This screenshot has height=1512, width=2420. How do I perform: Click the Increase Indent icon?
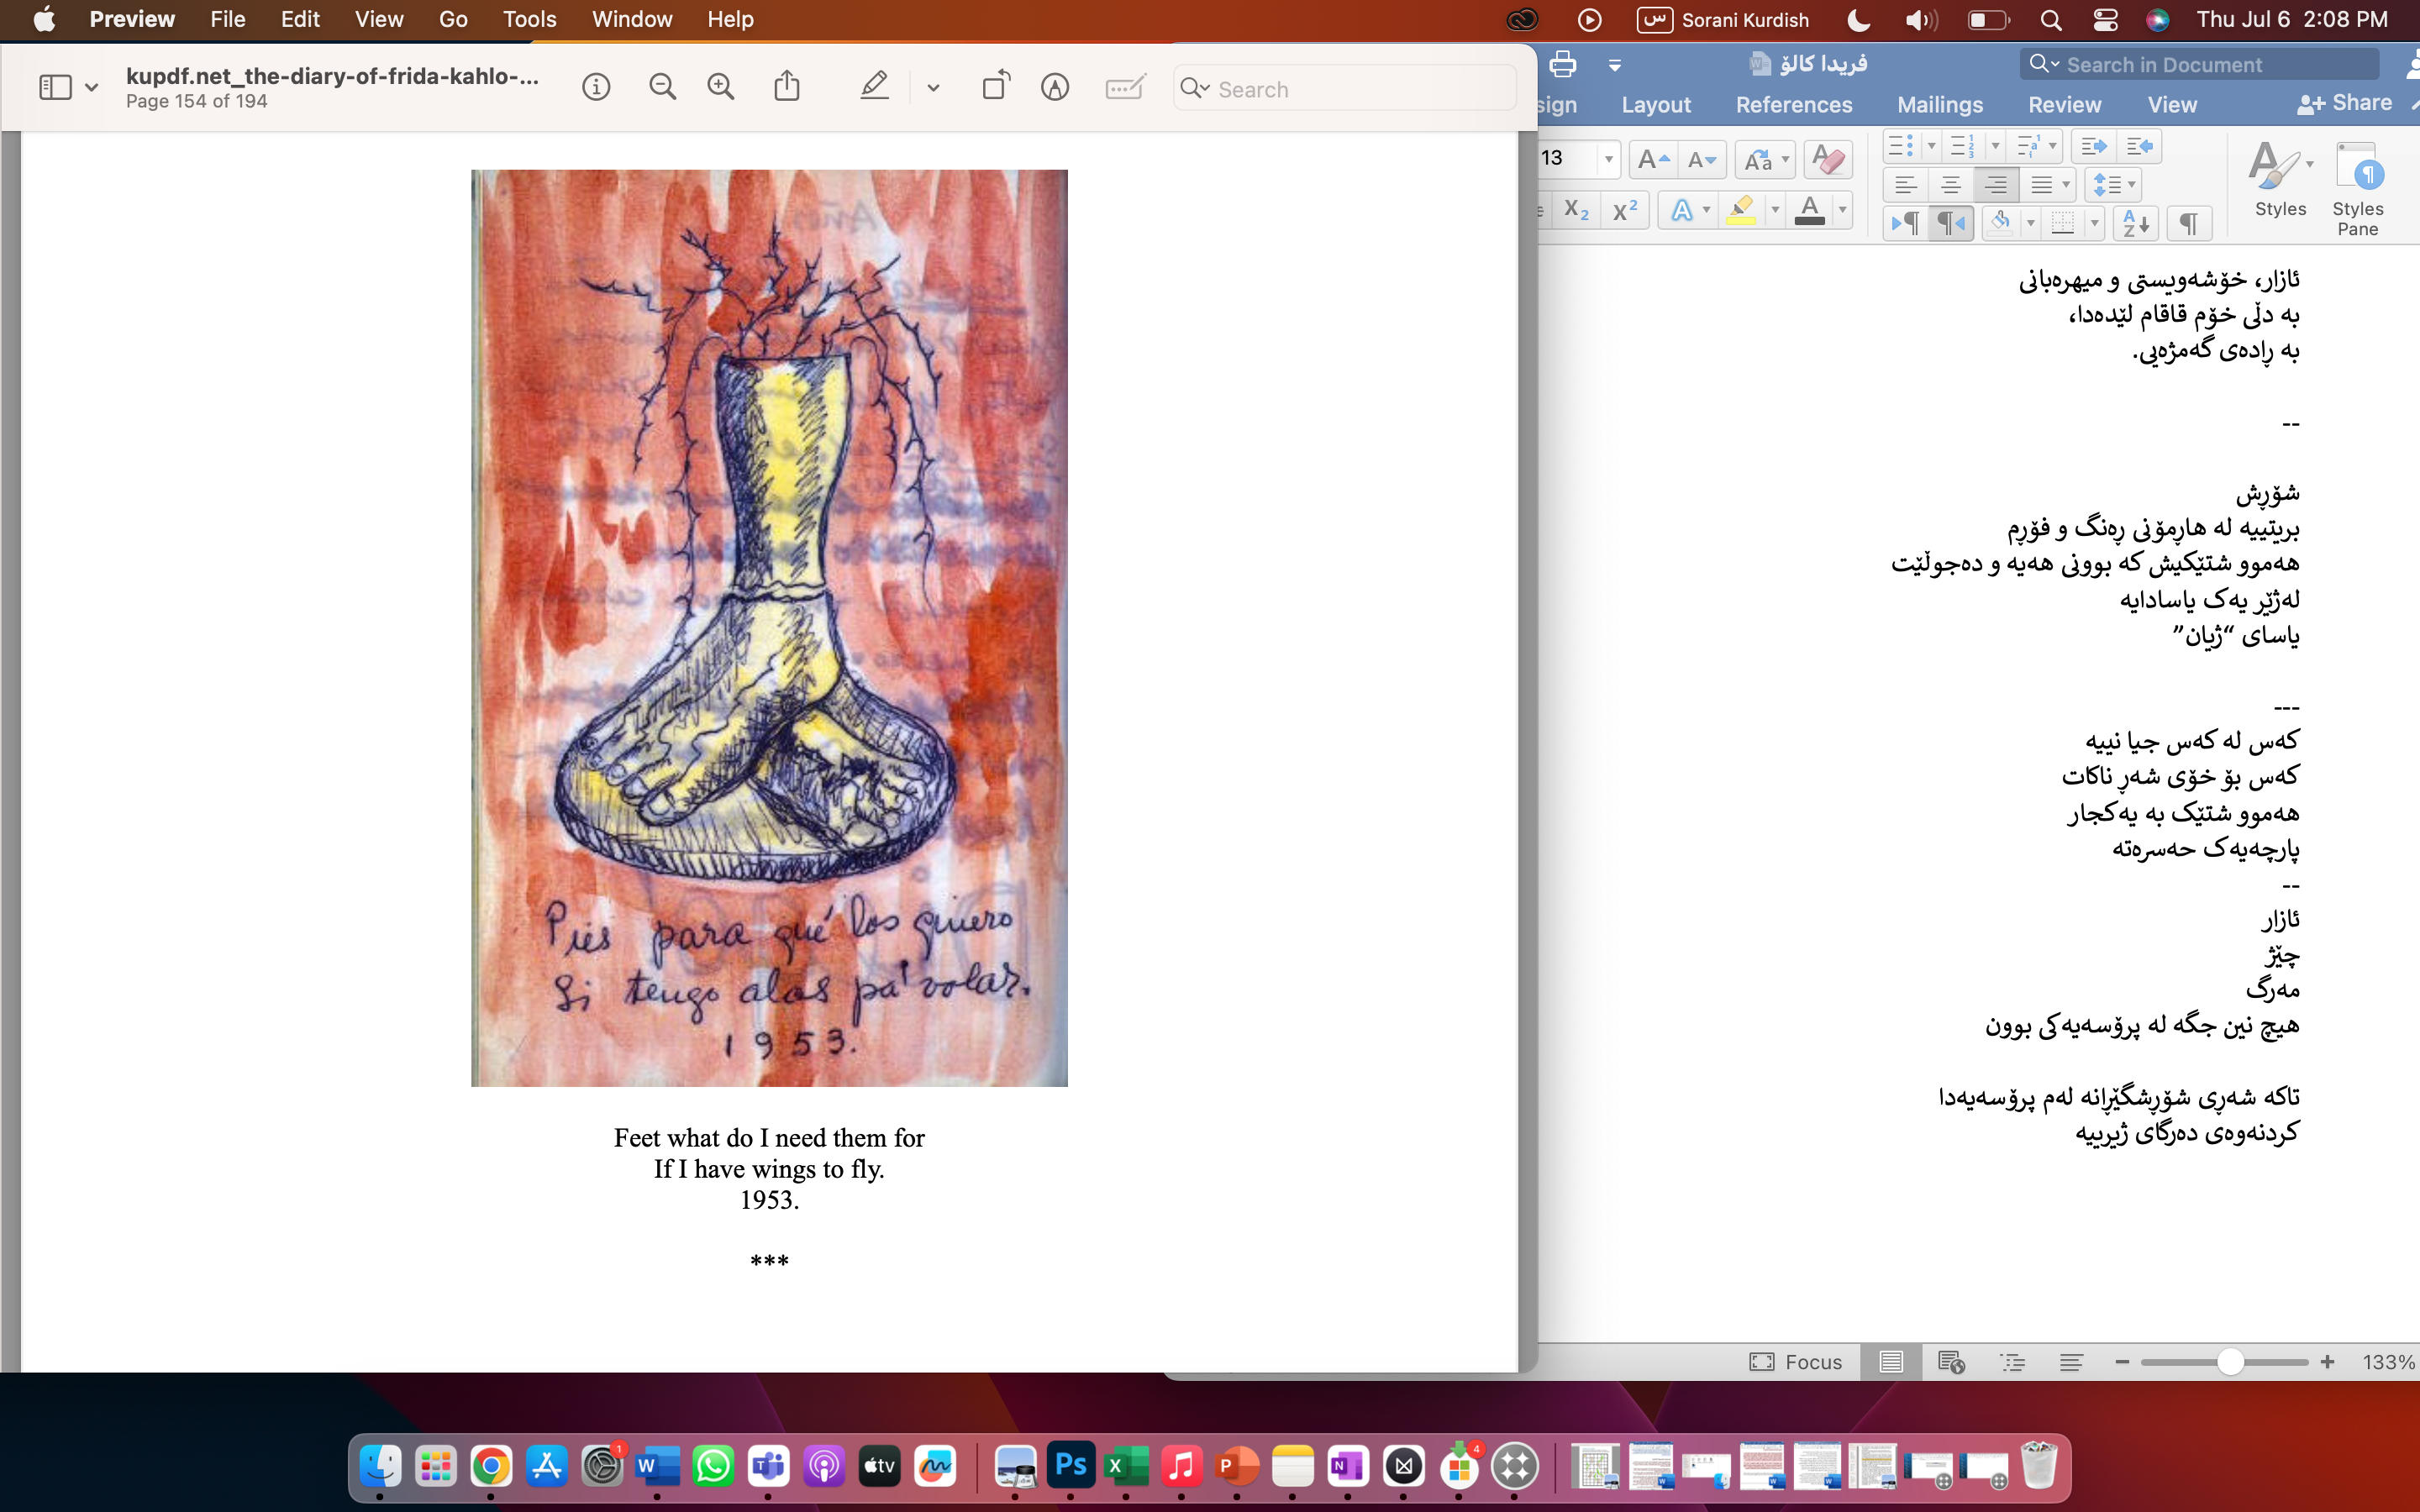[x=2138, y=147]
